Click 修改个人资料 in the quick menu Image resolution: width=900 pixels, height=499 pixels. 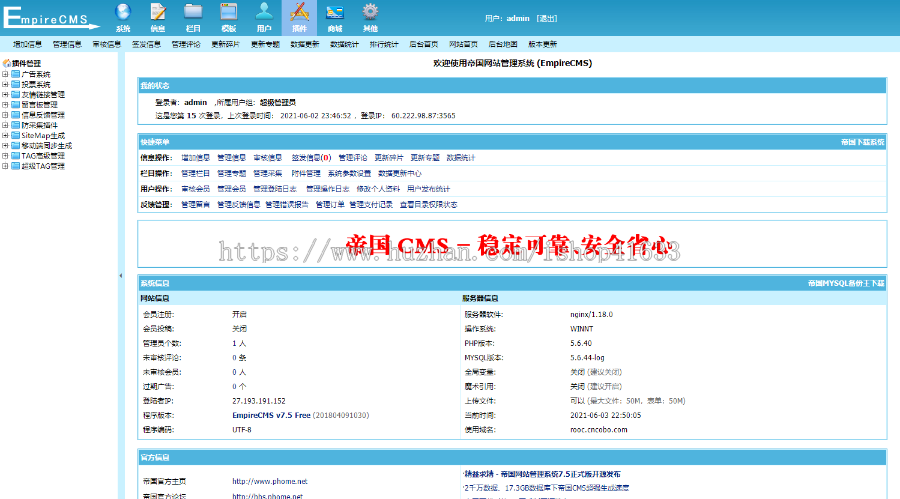tap(378, 188)
